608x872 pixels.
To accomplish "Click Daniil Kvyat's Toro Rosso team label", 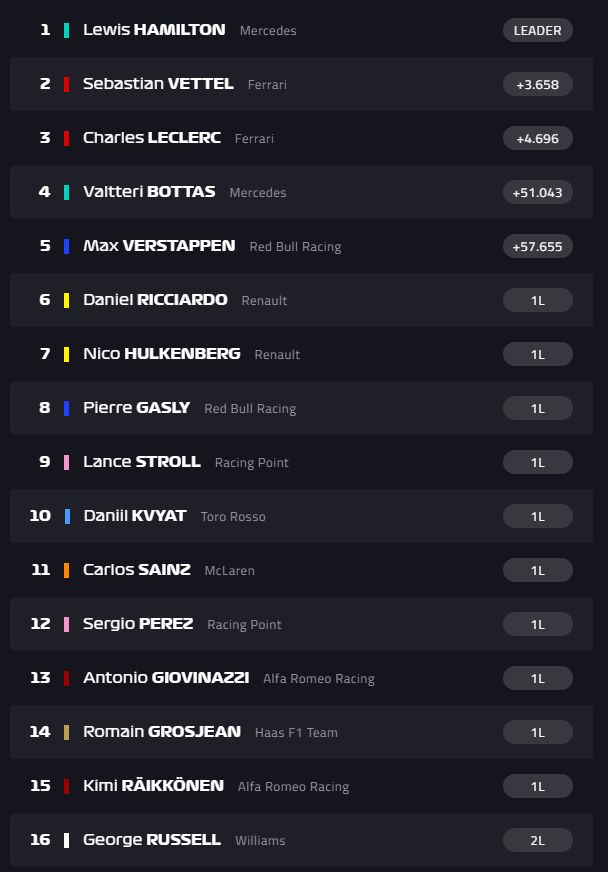I will (233, 517).
